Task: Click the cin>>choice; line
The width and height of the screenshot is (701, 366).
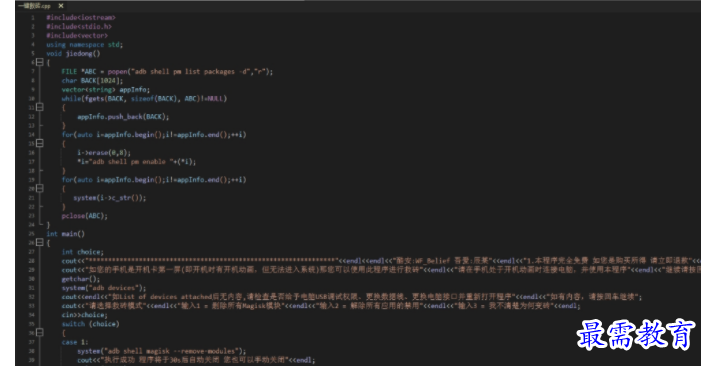Action: pyautogui.click(x=84, y=315)
